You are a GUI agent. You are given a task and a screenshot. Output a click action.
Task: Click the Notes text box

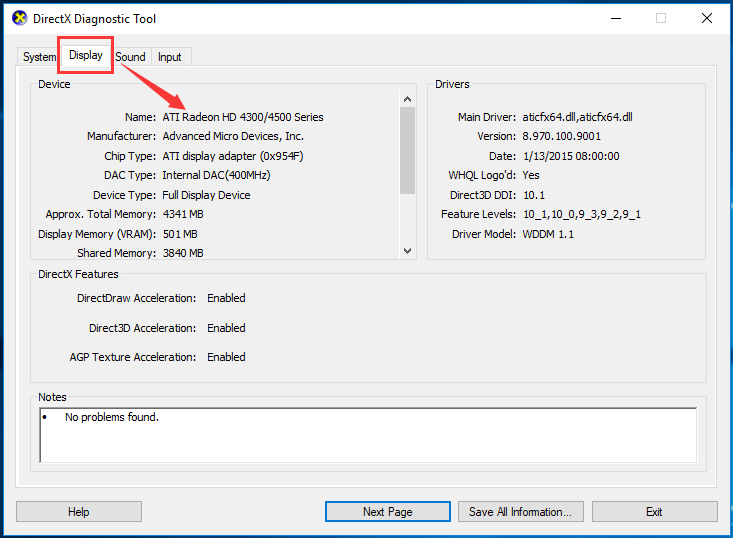click(x=368, y=435)
